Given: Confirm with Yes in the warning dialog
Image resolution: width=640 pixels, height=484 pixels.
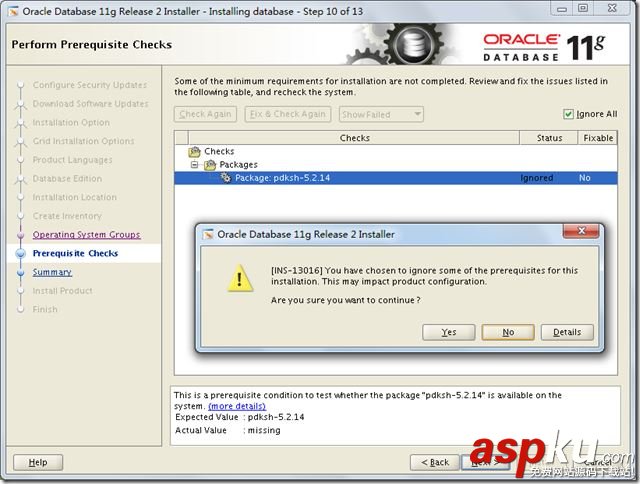Looking at the screenshot, I should pyautogui.click(x=449, y=332).
